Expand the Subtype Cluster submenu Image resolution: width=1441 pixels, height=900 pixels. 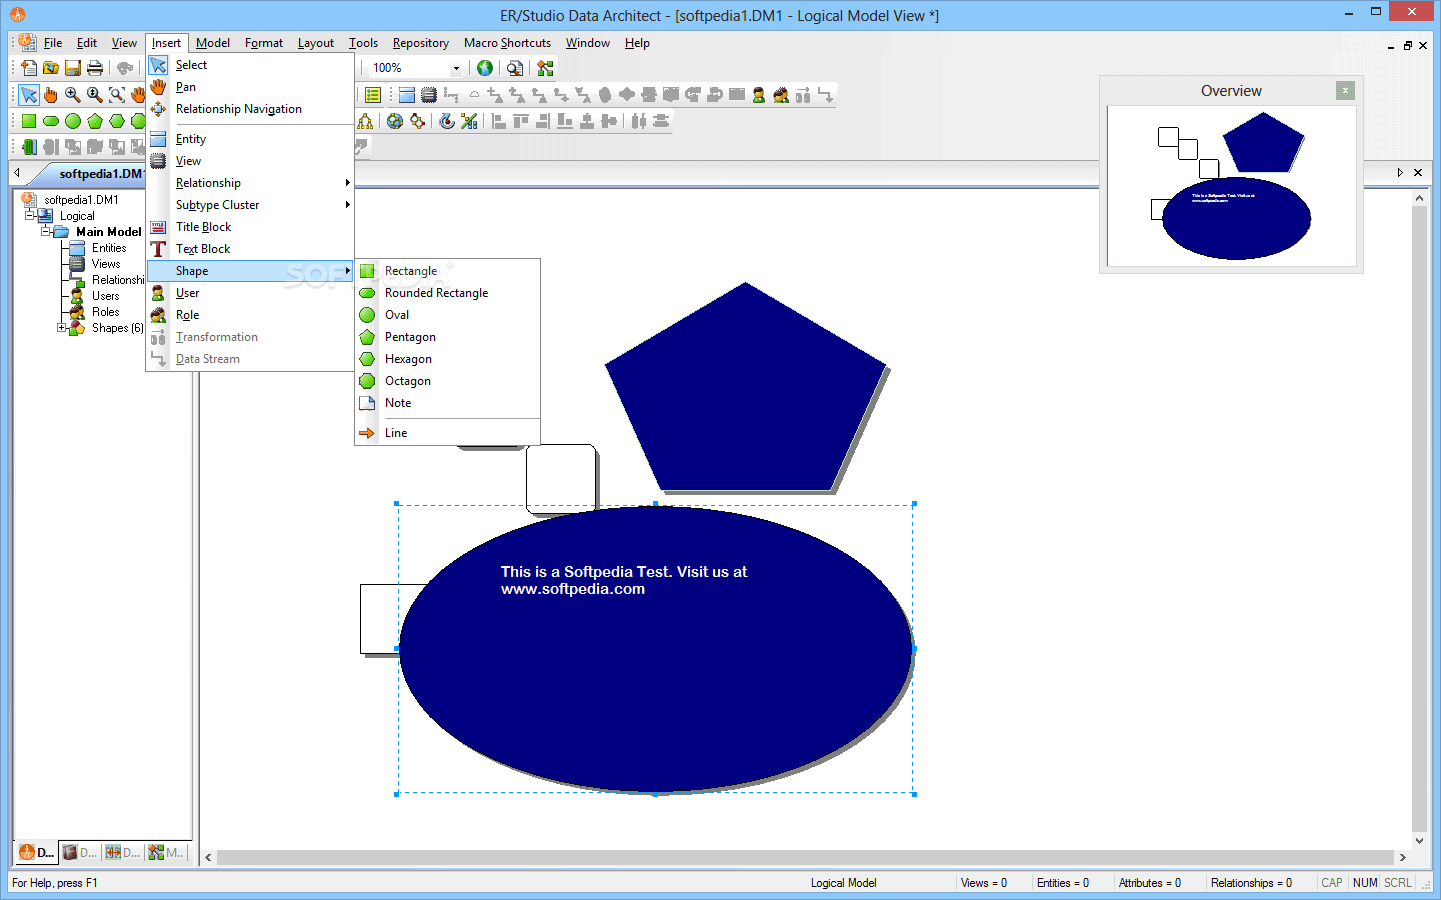click(x=250, y=205)
